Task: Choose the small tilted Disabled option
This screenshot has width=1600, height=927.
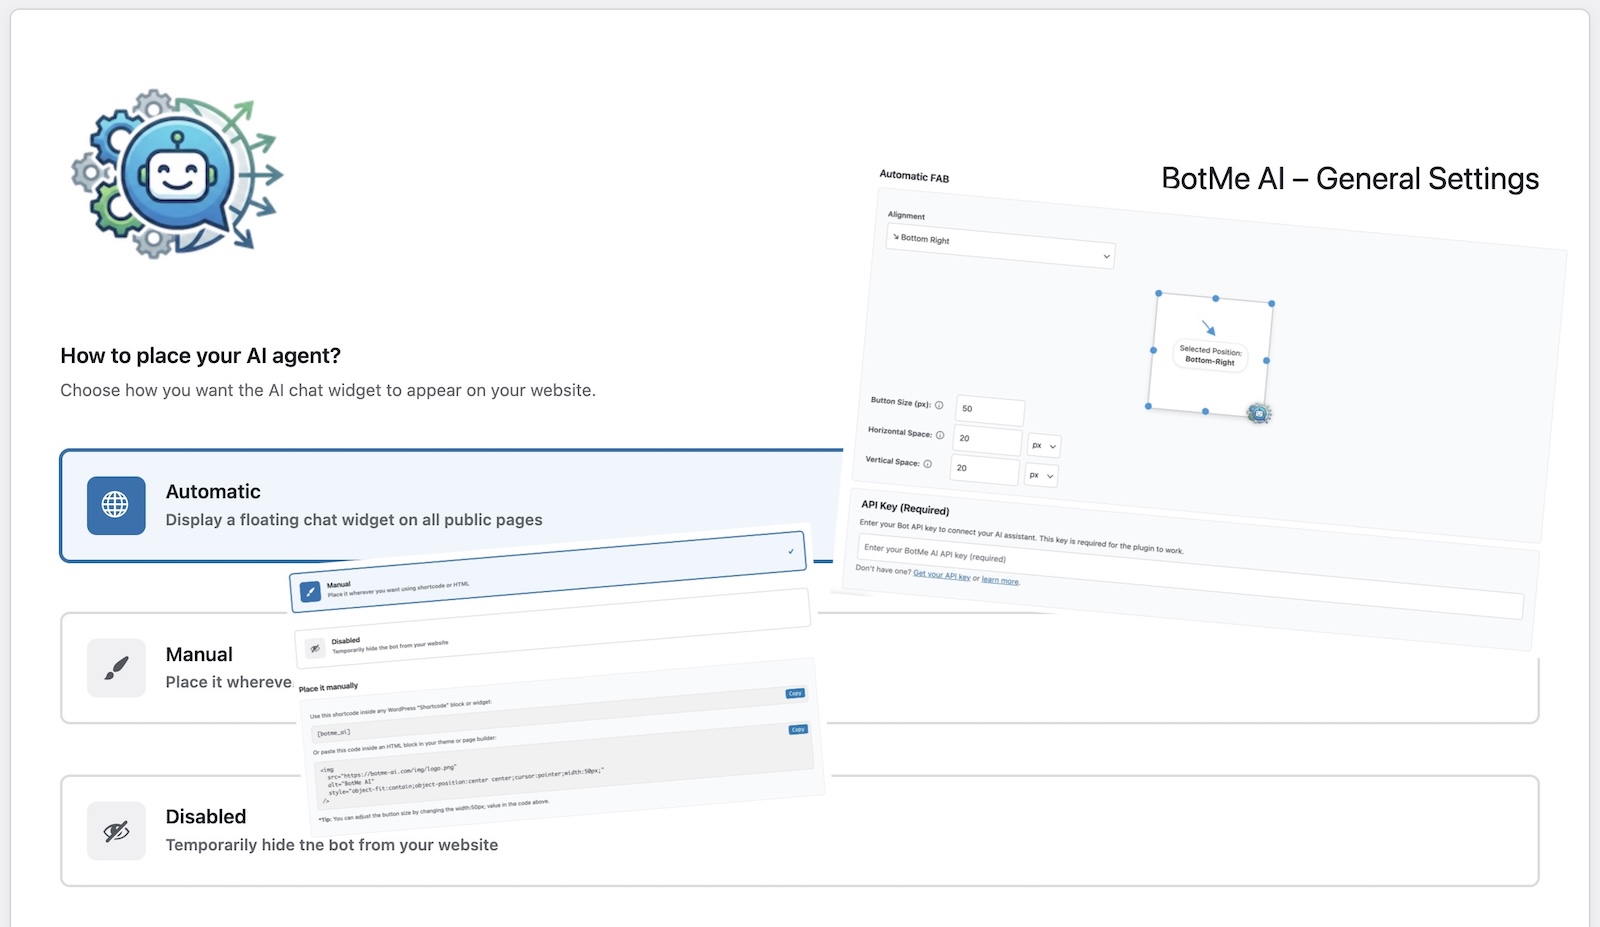Action: click(552, 627)
